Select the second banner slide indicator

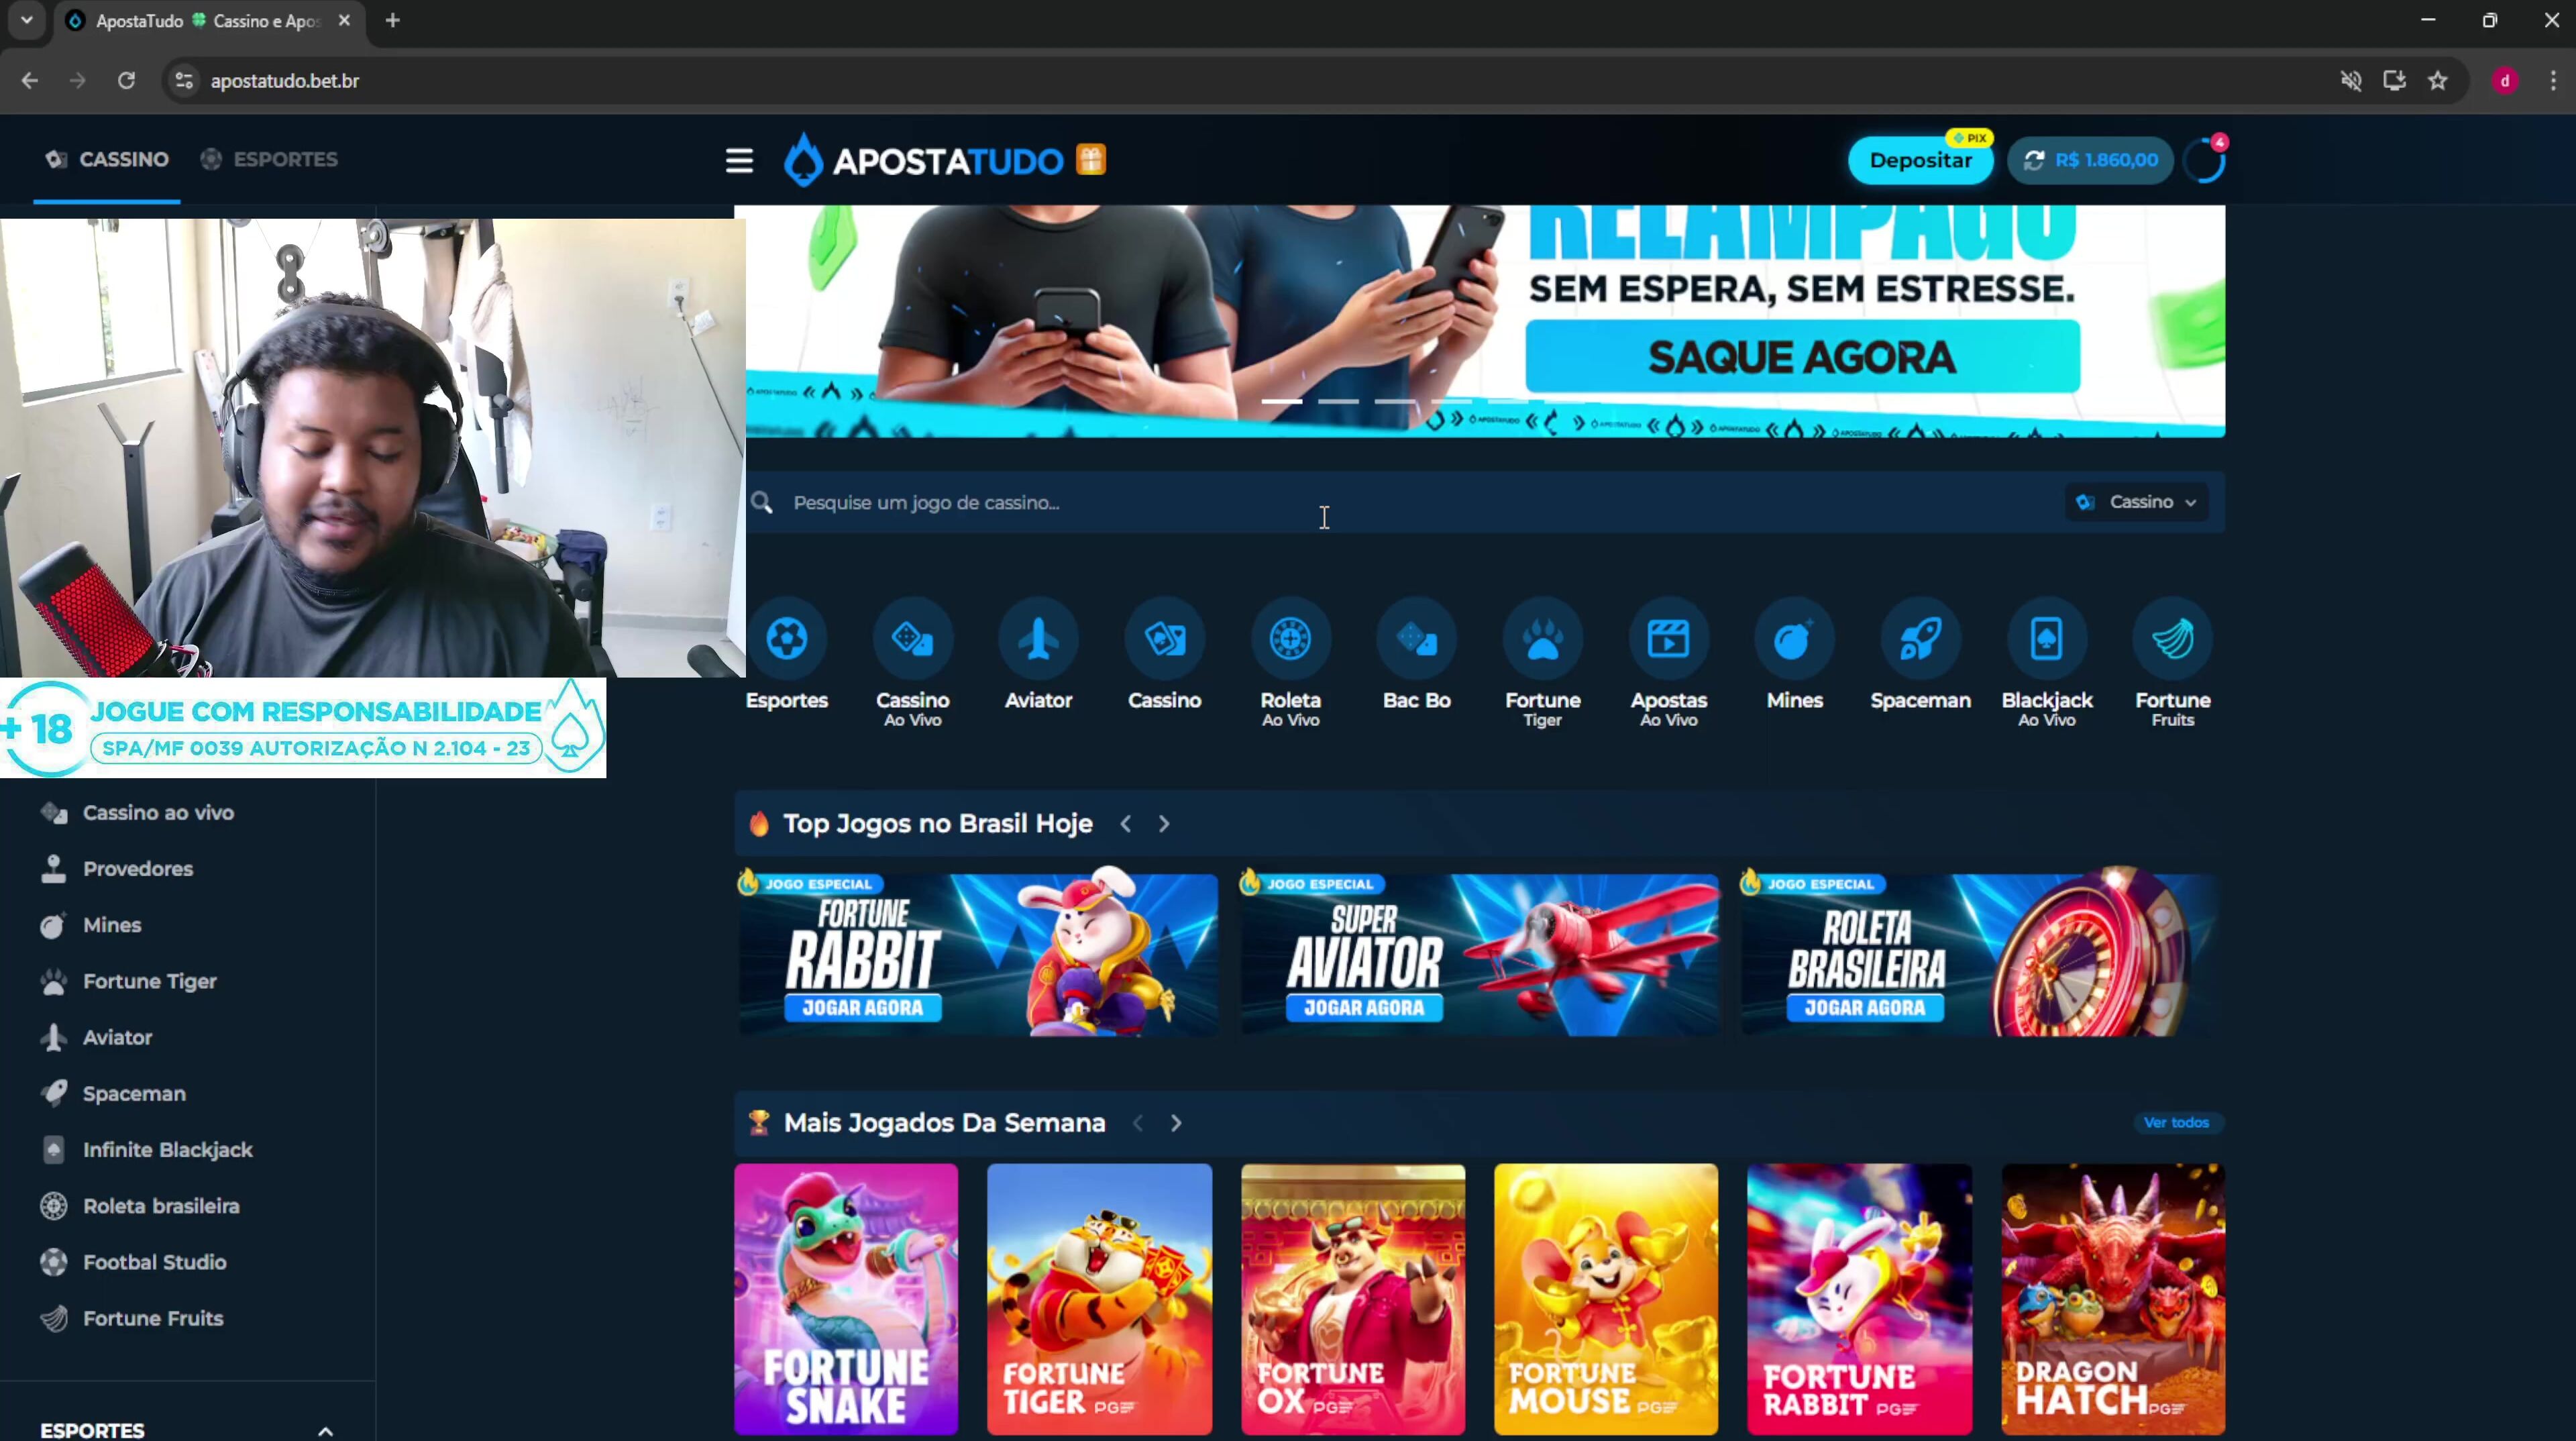1338,401
